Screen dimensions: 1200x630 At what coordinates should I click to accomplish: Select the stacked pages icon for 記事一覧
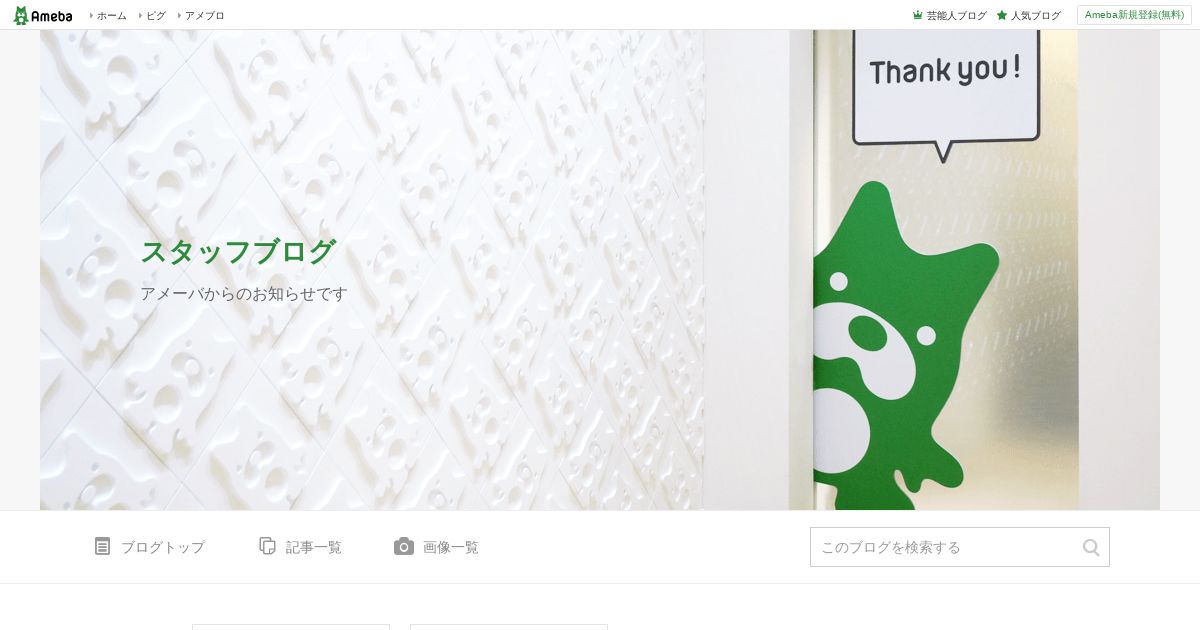tap(267, 546)
